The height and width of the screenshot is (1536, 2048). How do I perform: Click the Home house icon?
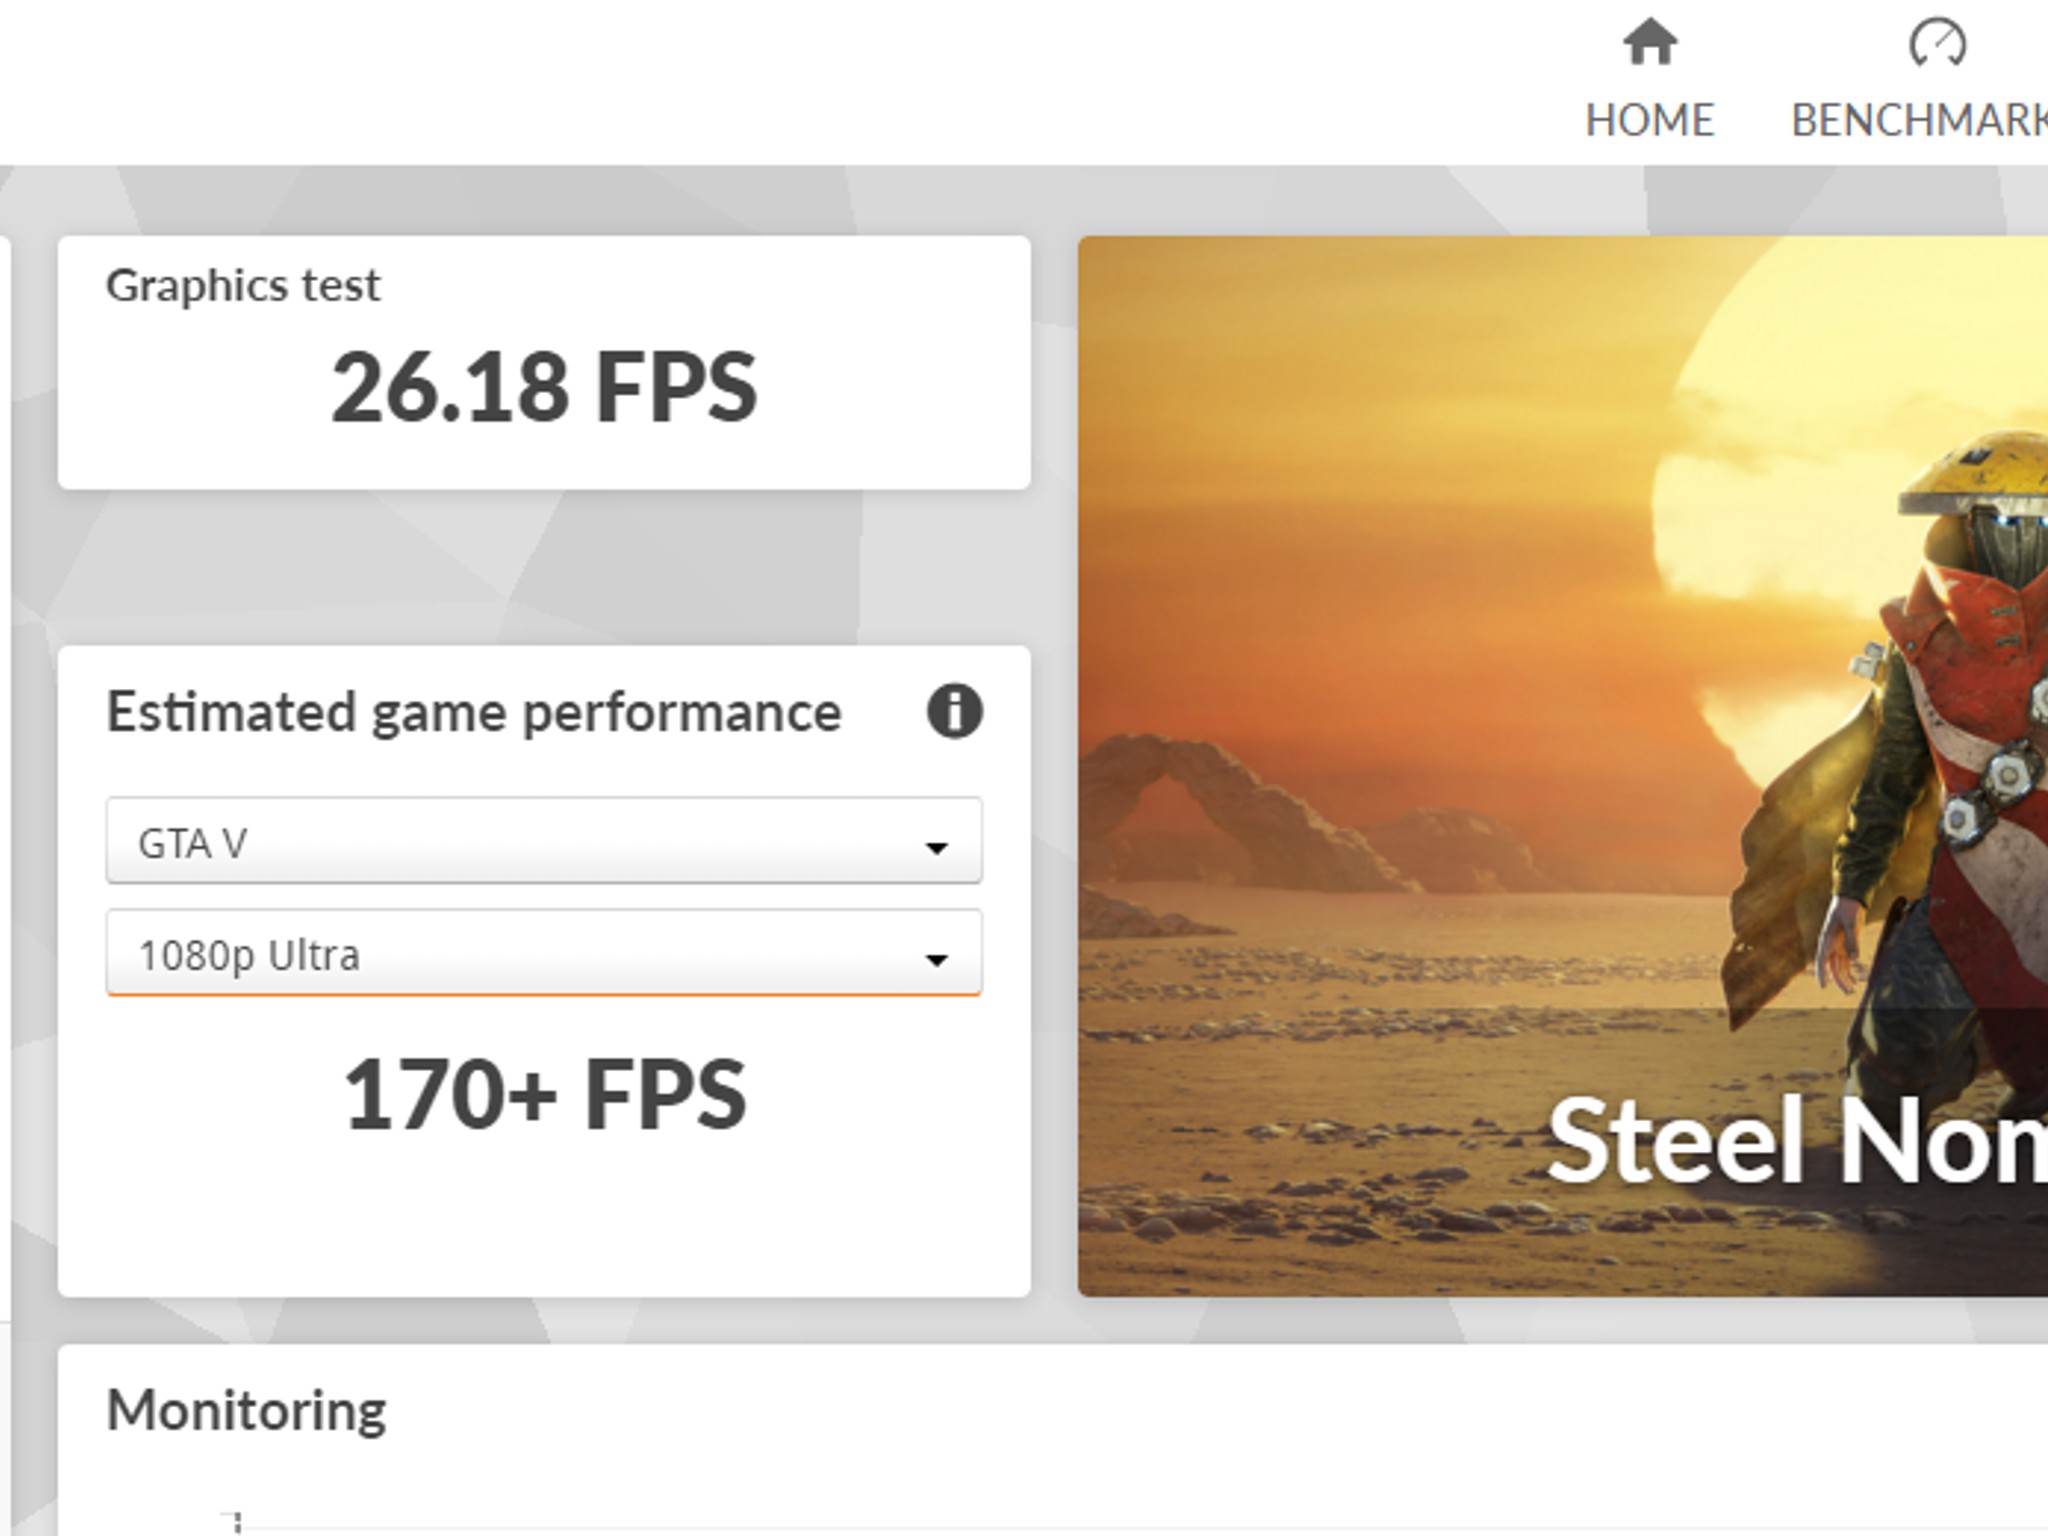pos(1649,43)
